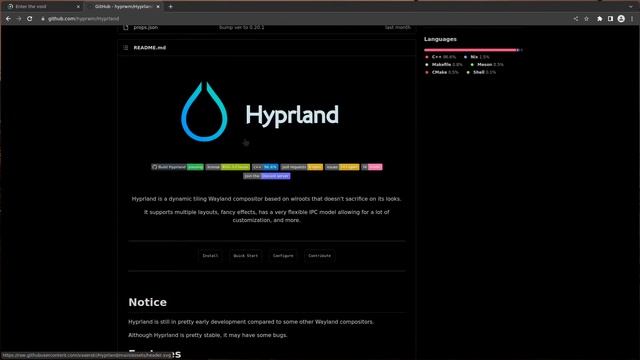View site info via the padlock icon
Image resolution: width=640 pixels, height=360 pixels.
43,19
